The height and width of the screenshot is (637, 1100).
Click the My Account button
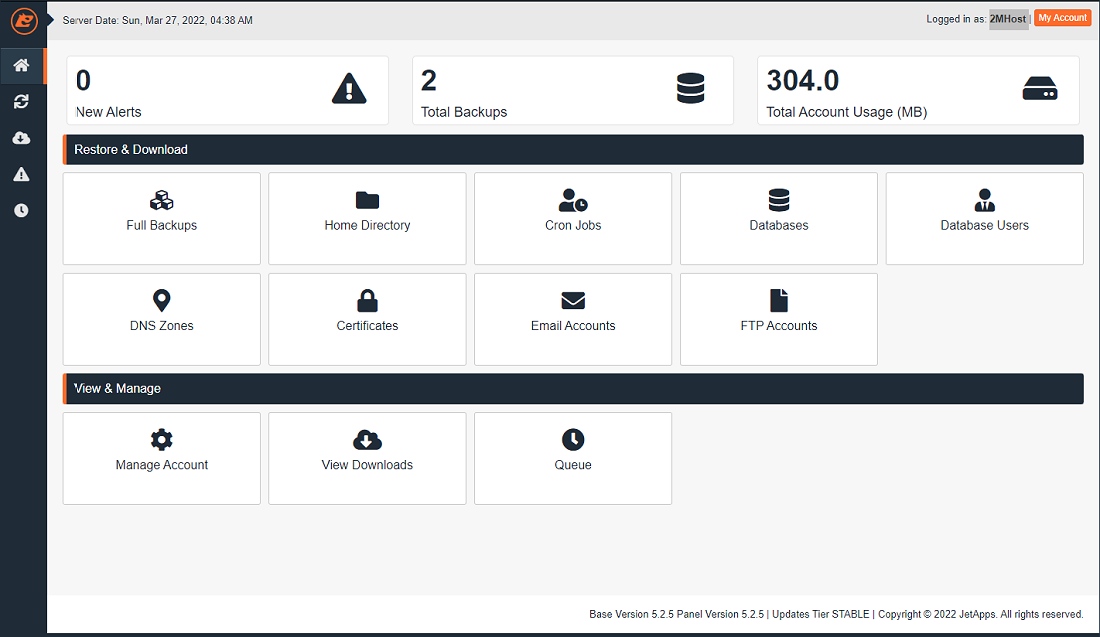[x=1062, y=18]
